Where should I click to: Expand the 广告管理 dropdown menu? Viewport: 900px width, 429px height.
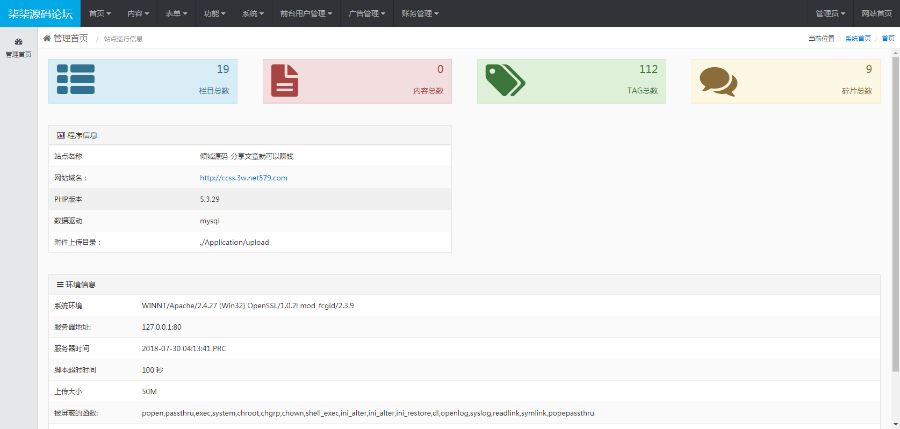pos(367,13)
